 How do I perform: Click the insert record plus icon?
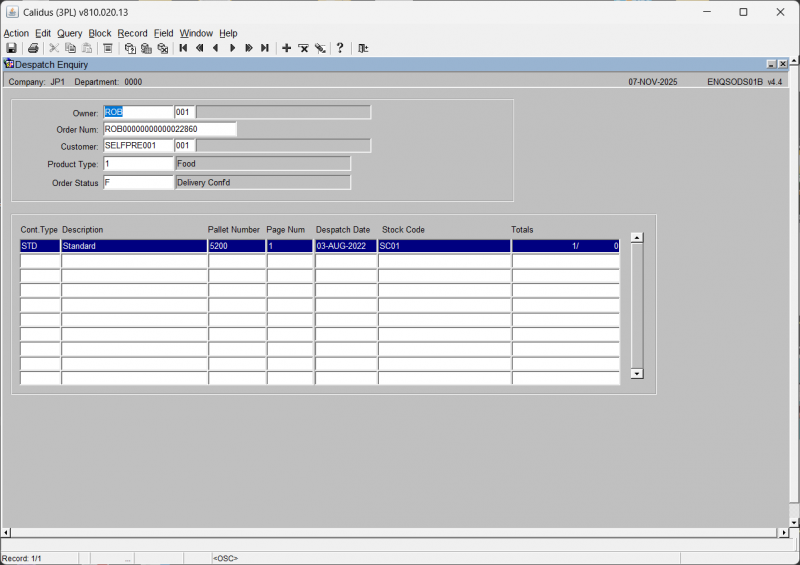click(x=287, y=48)
